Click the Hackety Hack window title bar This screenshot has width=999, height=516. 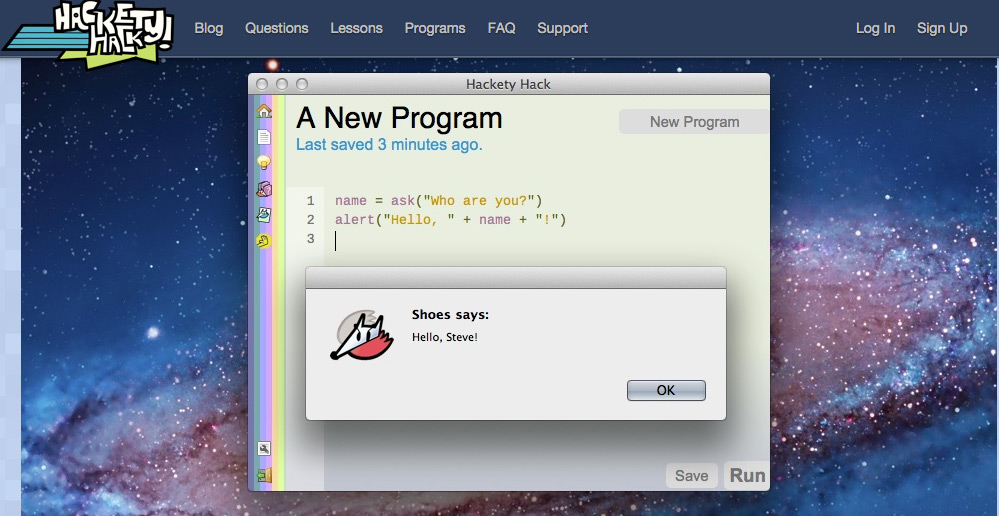click(508, 84)
